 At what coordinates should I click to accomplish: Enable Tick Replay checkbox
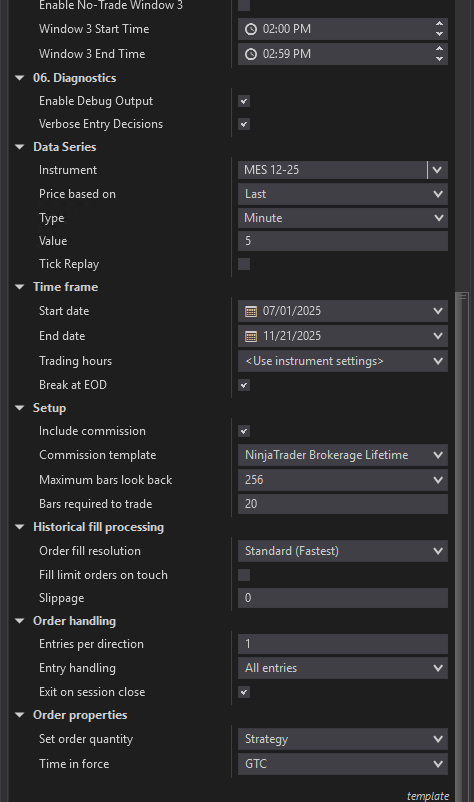[x=244, y=264]
